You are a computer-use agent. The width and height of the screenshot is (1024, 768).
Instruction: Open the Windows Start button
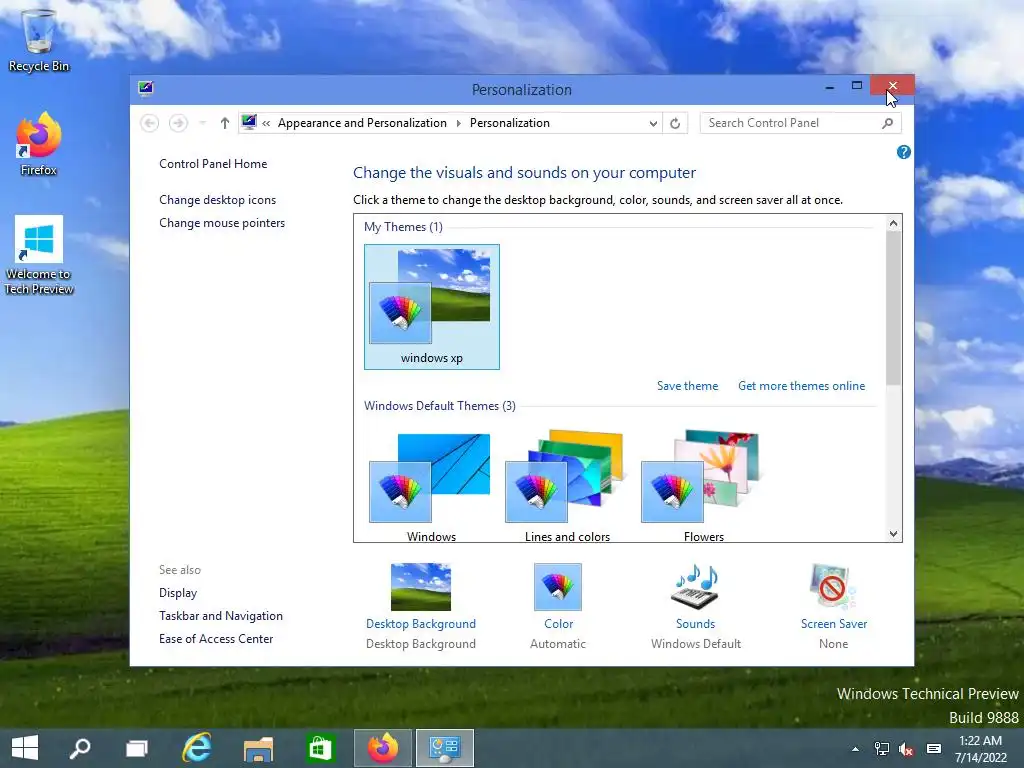coord(25,748)
